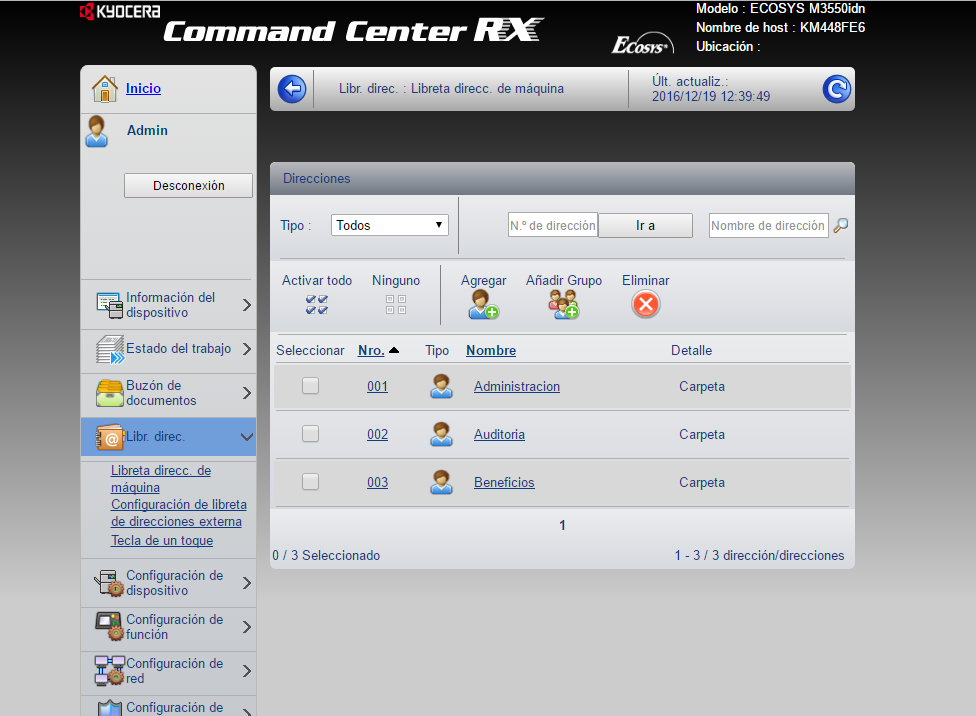Click the Ninguno deselect-all icon

click(x=396, y=304)
